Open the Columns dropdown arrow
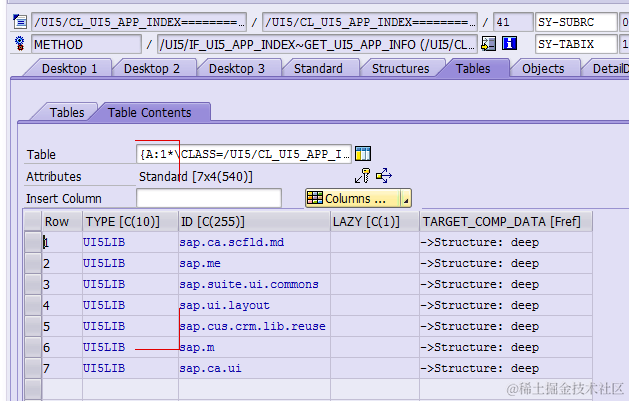This screenshot has width=629, height=401. pos(406,198)
